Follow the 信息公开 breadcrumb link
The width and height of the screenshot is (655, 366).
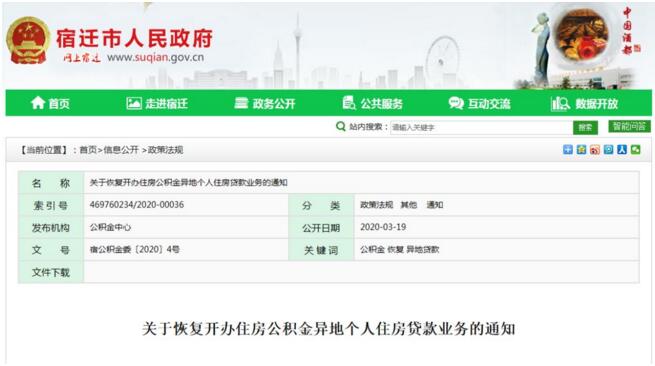pyautogui.click(x=121, y=150)
